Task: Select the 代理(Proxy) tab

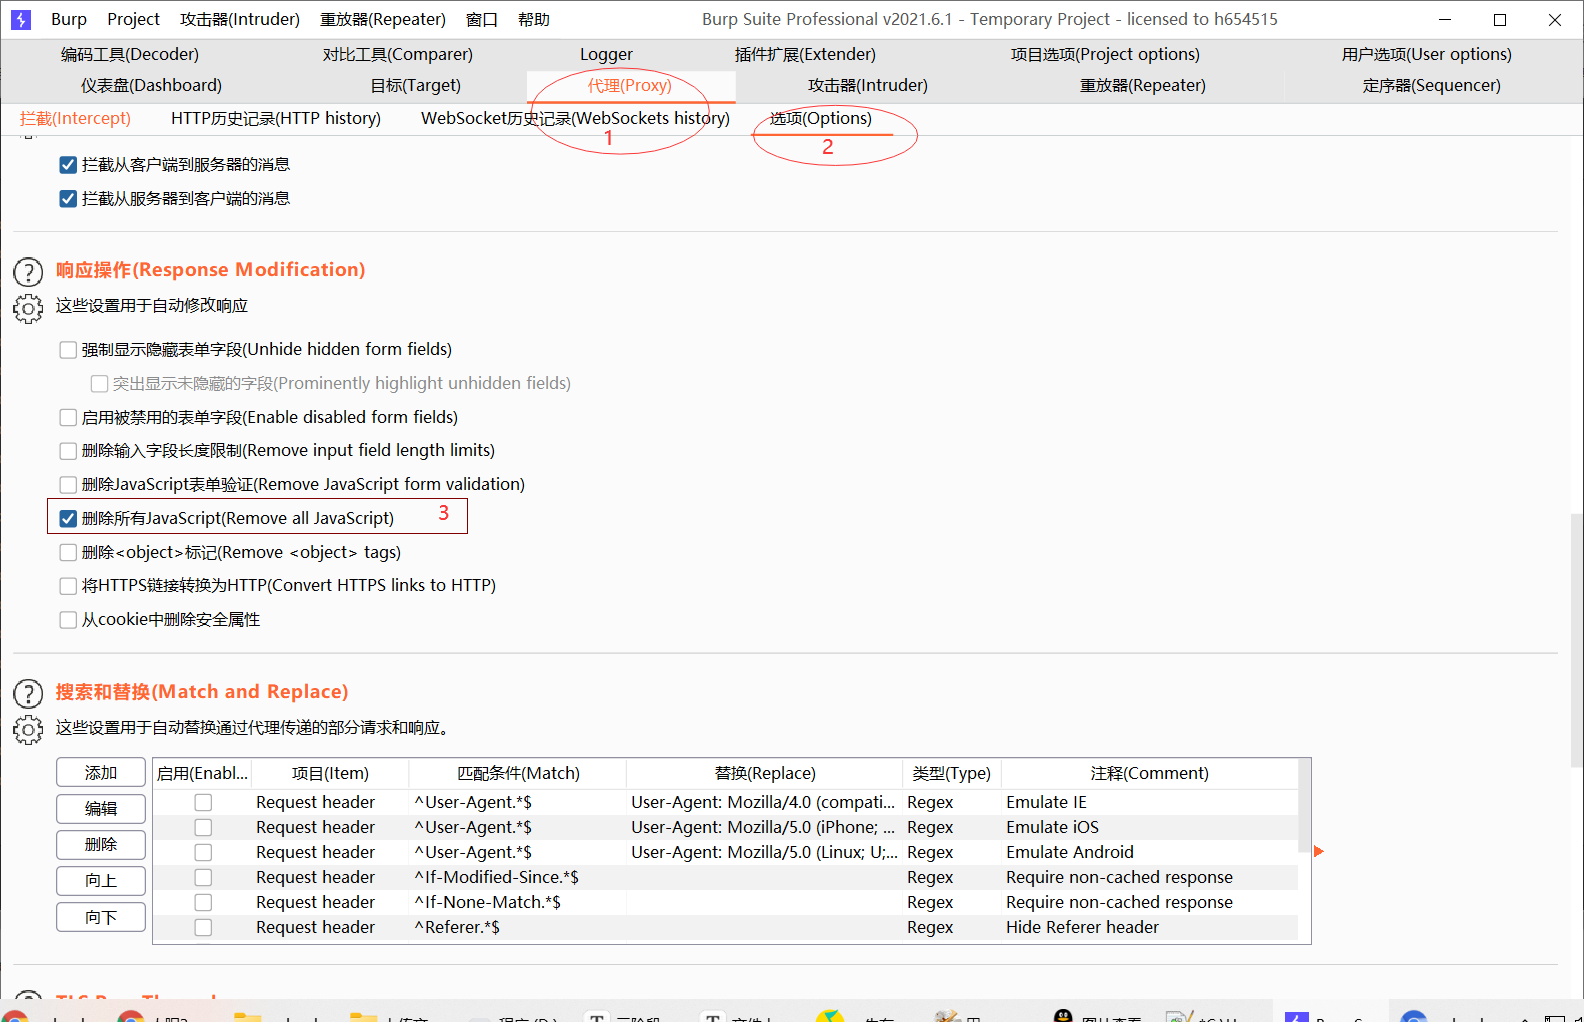Action: pyautogui.click(x=630, y=86)
